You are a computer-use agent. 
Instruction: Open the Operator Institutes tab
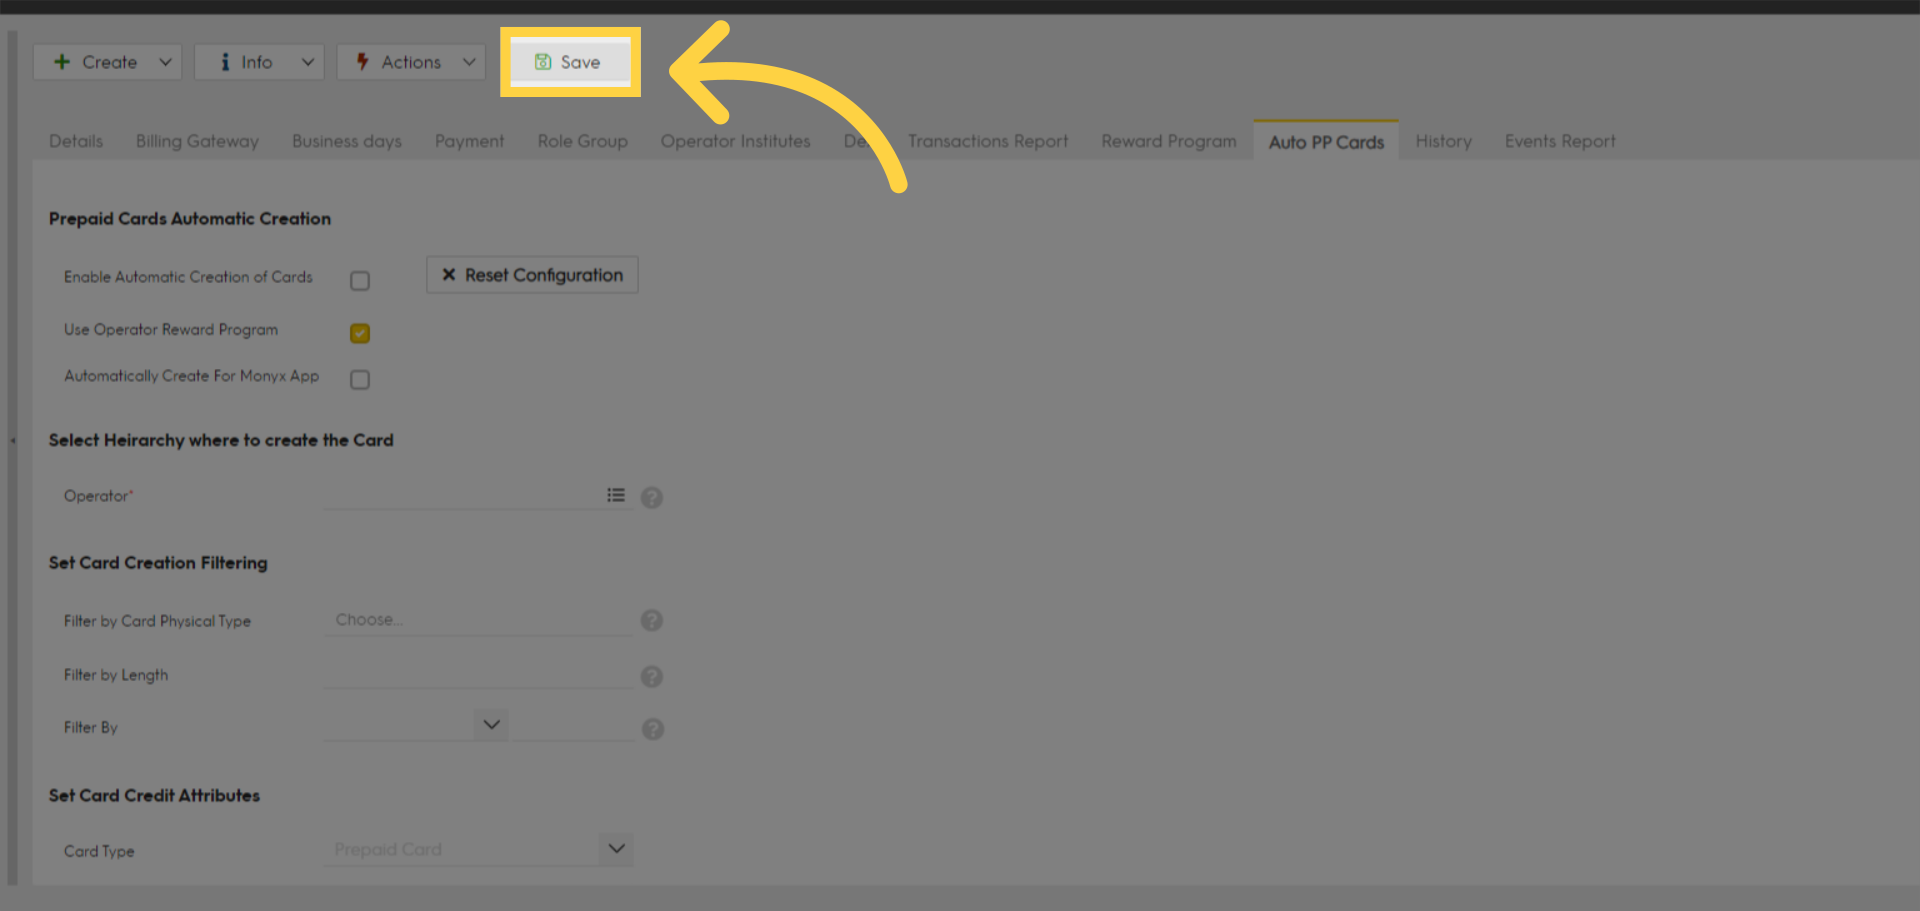(x=735, y=141)
